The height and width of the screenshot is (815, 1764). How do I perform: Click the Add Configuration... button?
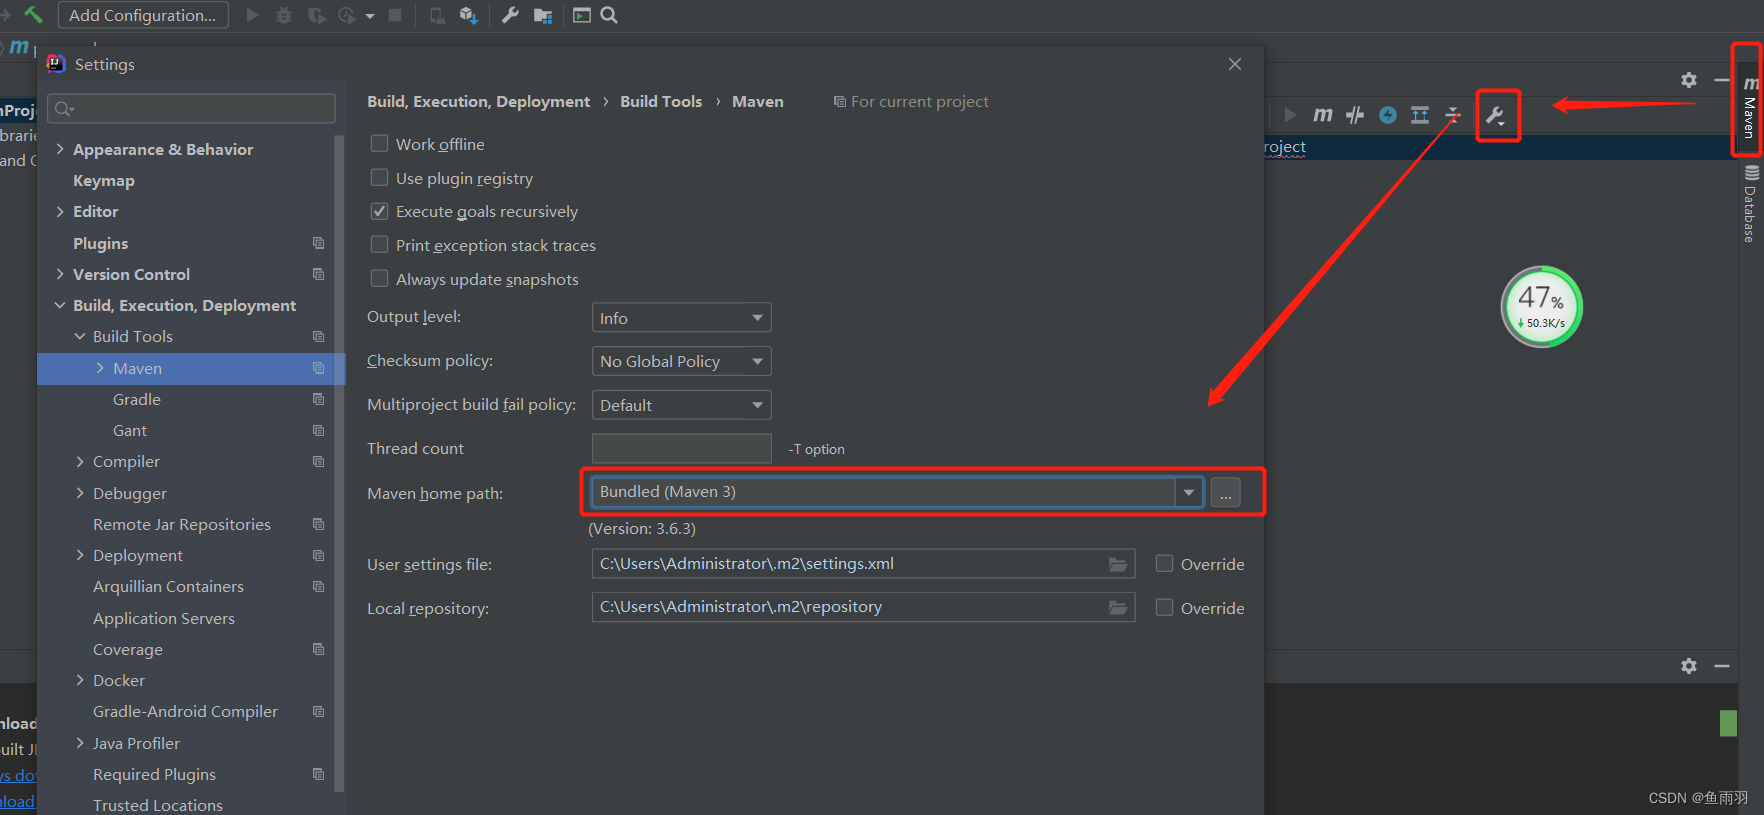pos(143,15)
